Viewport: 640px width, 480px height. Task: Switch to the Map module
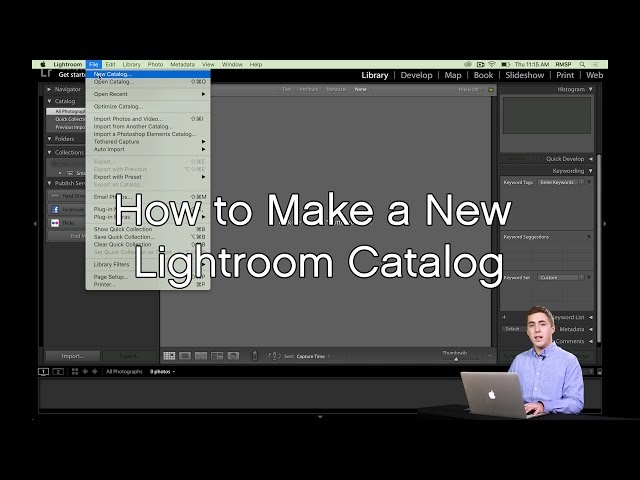(453, 75)
